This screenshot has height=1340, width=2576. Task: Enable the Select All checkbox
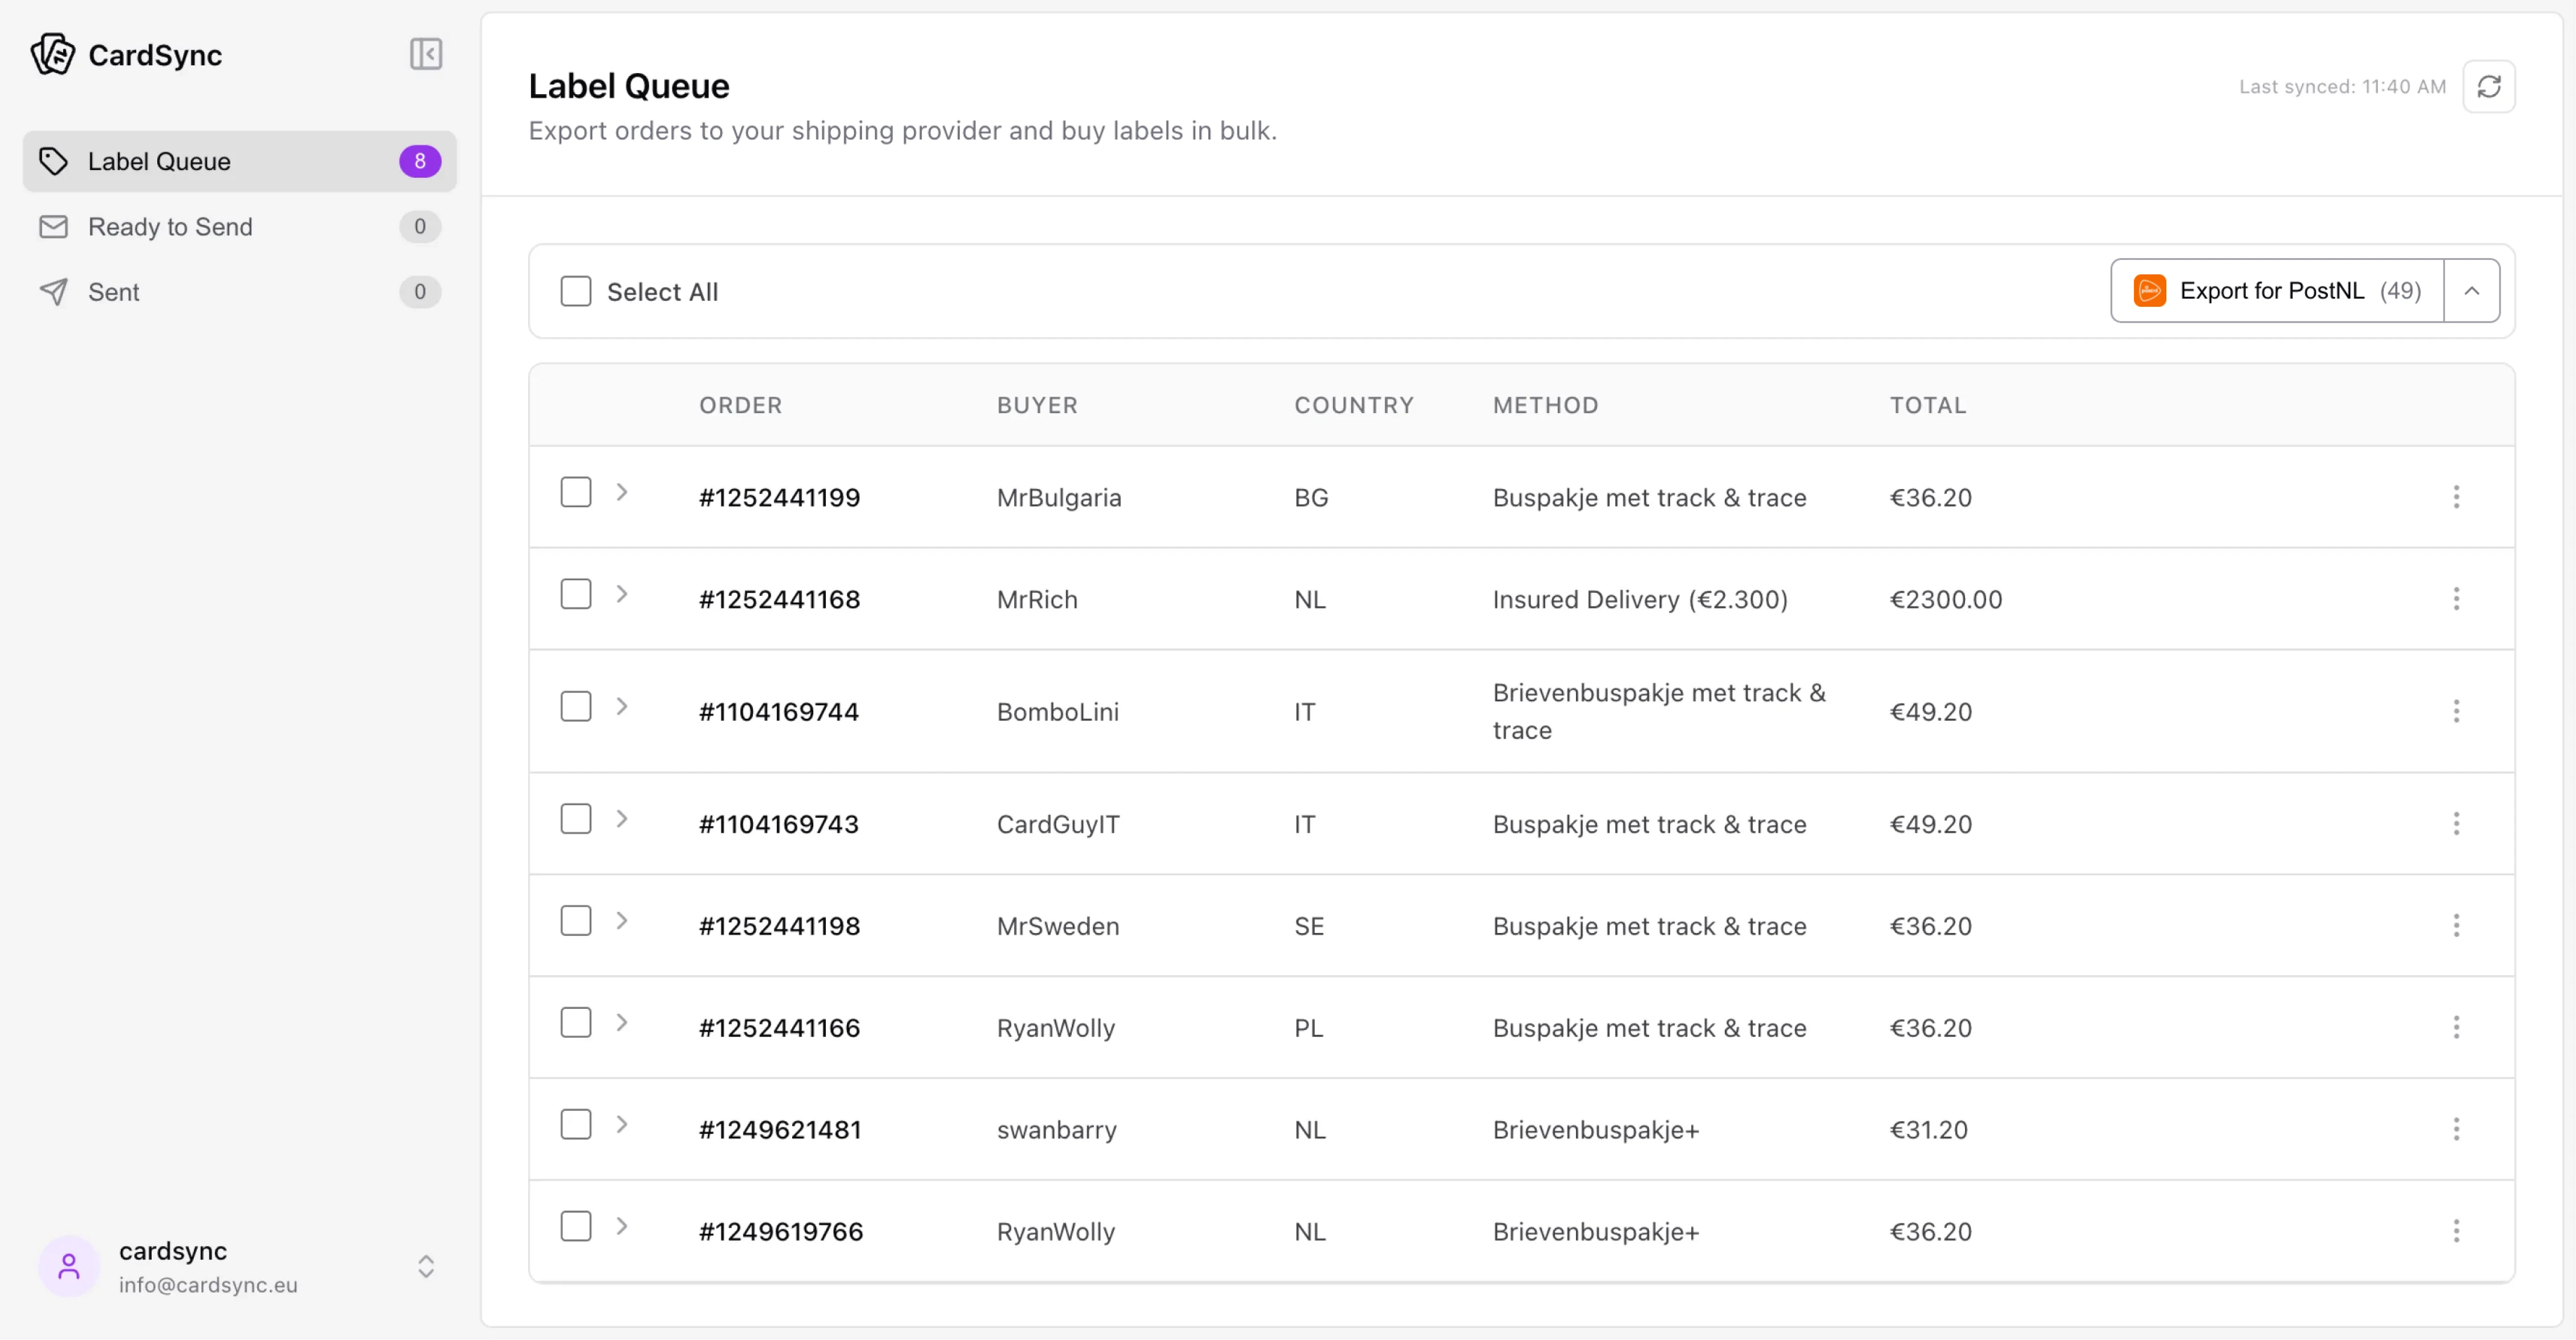[x=576, y=291]
